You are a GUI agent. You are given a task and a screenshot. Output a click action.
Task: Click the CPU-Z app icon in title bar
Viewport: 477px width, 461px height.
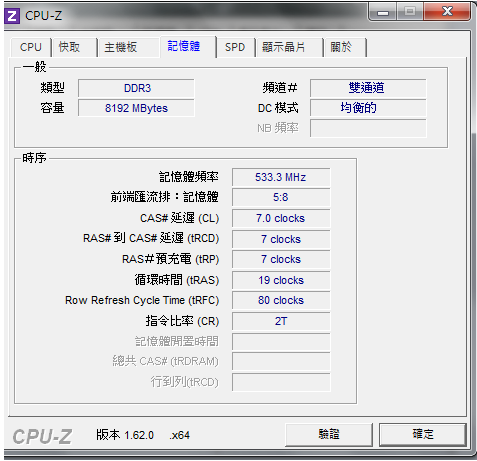12,16
